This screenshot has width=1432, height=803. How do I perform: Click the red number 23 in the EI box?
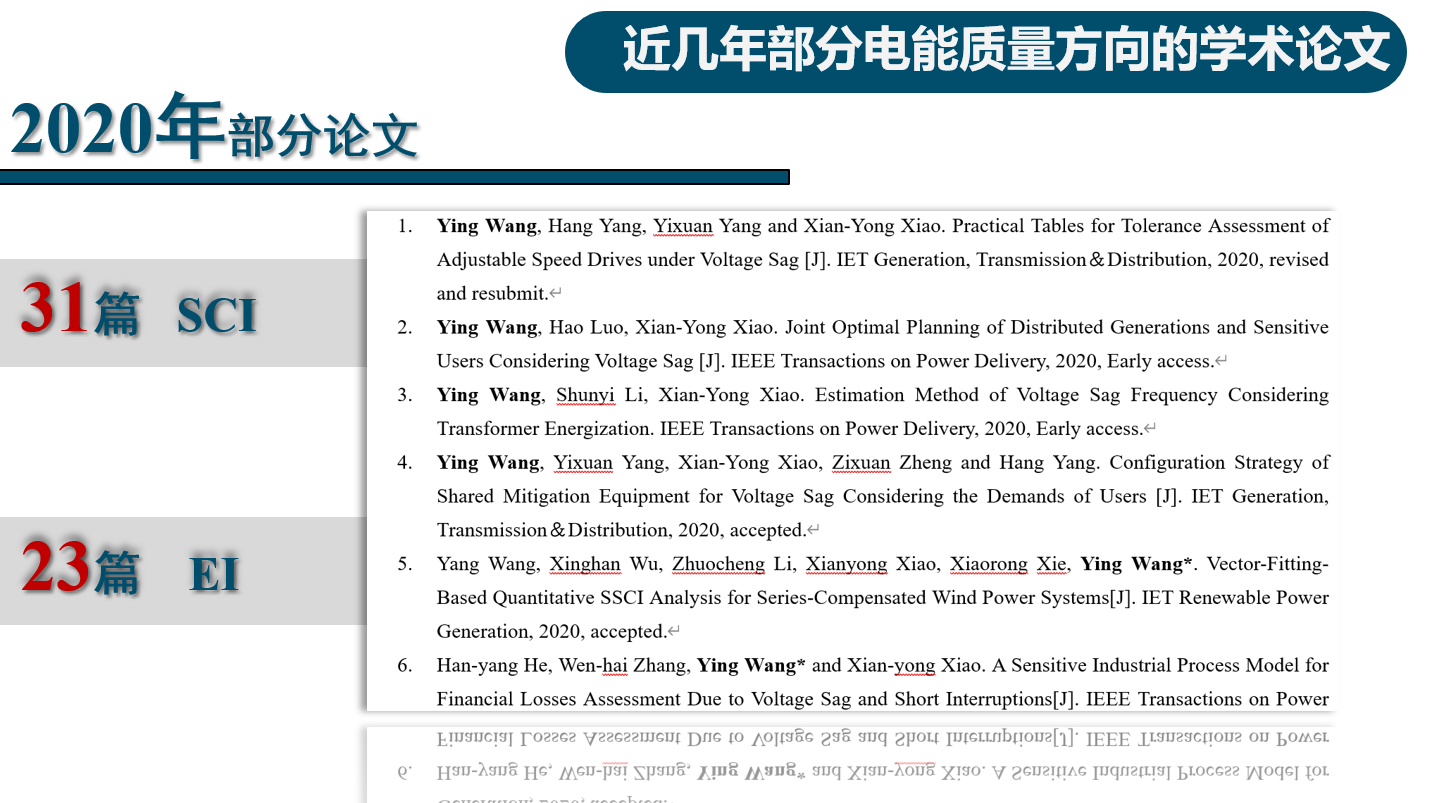[54, 567]
